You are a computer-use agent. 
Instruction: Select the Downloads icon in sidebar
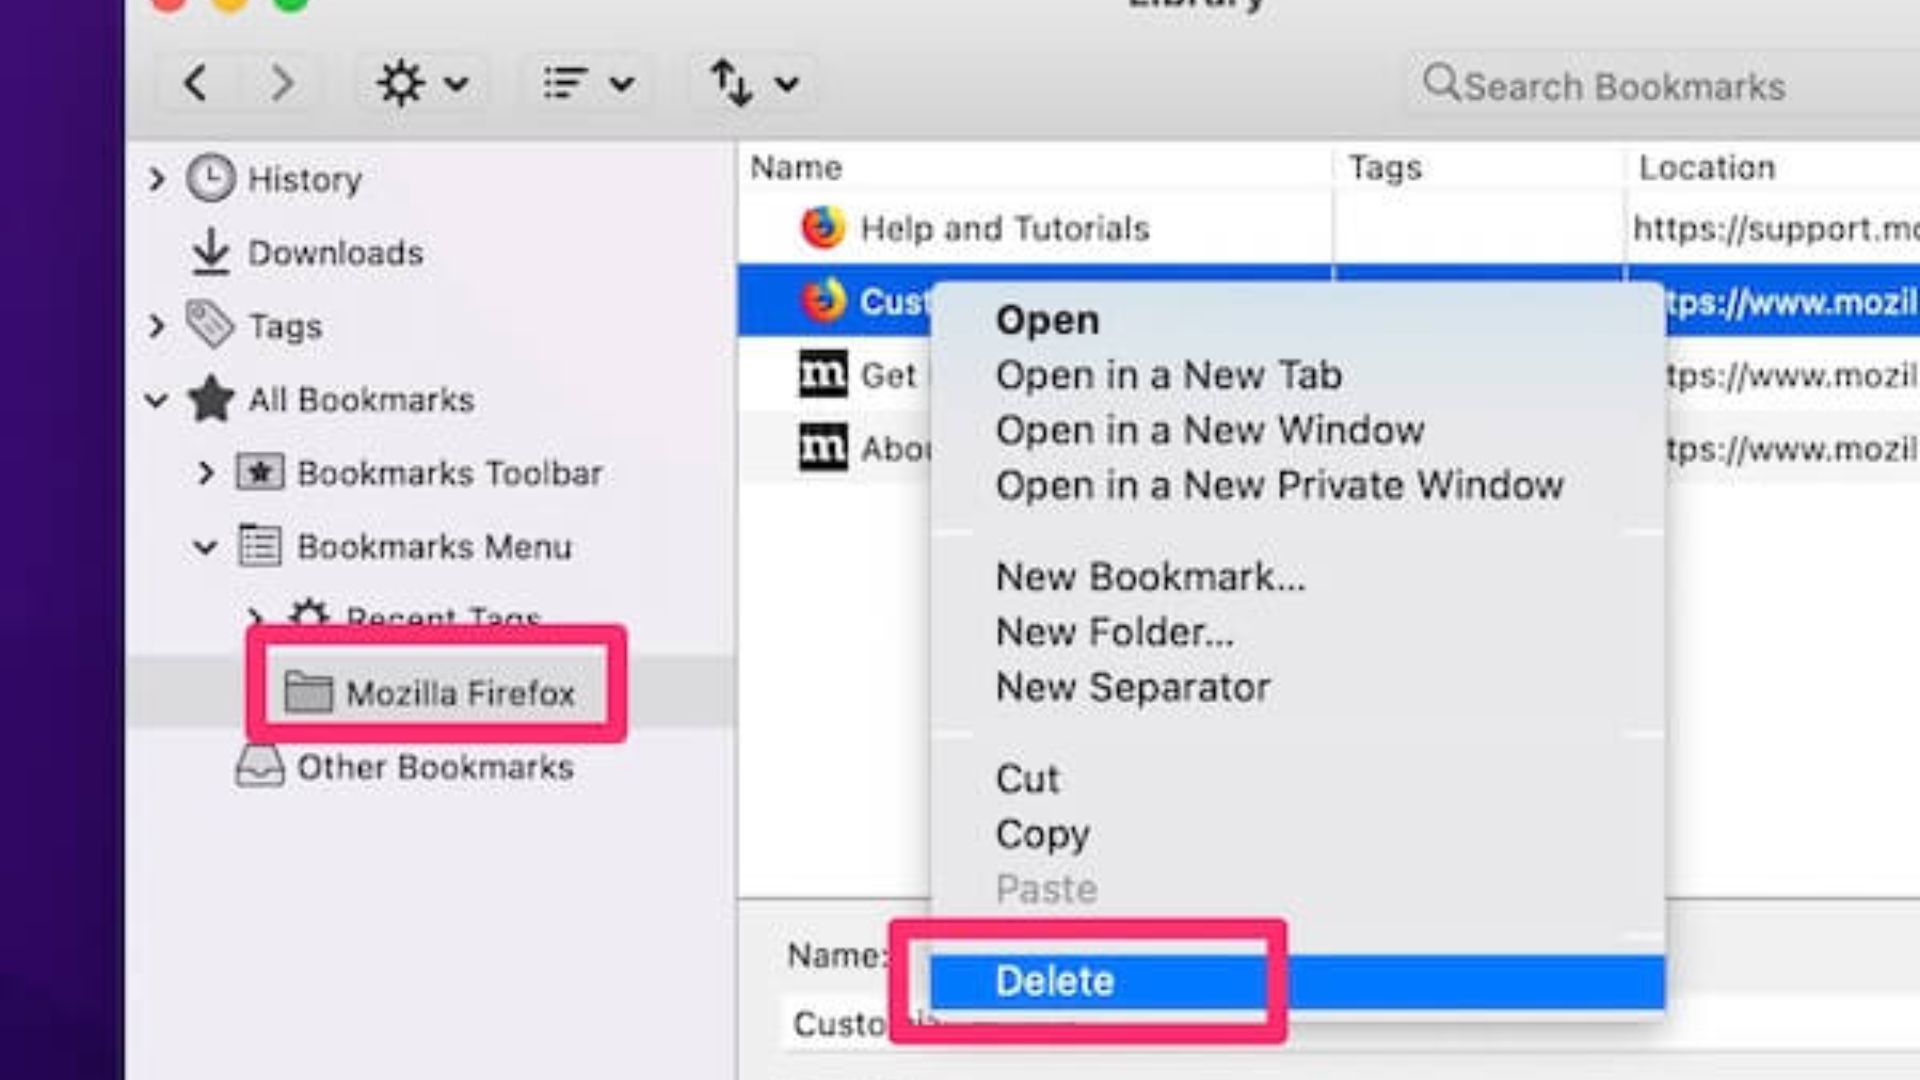click(x=210, y=252)
